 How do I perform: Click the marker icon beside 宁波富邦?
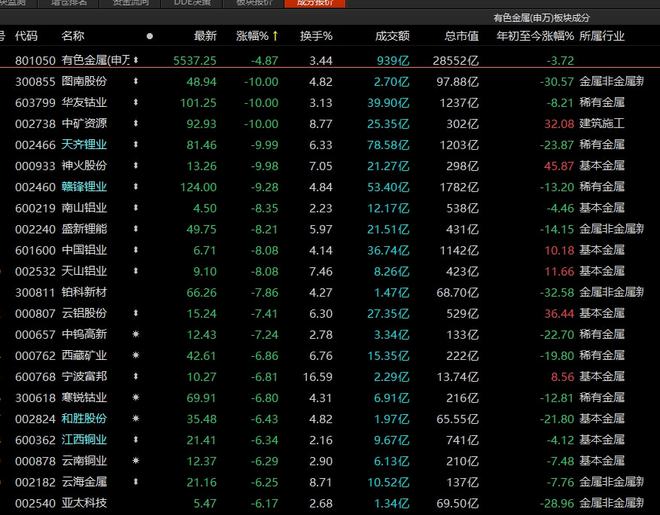pyautogui.click(x=136, y=376)
